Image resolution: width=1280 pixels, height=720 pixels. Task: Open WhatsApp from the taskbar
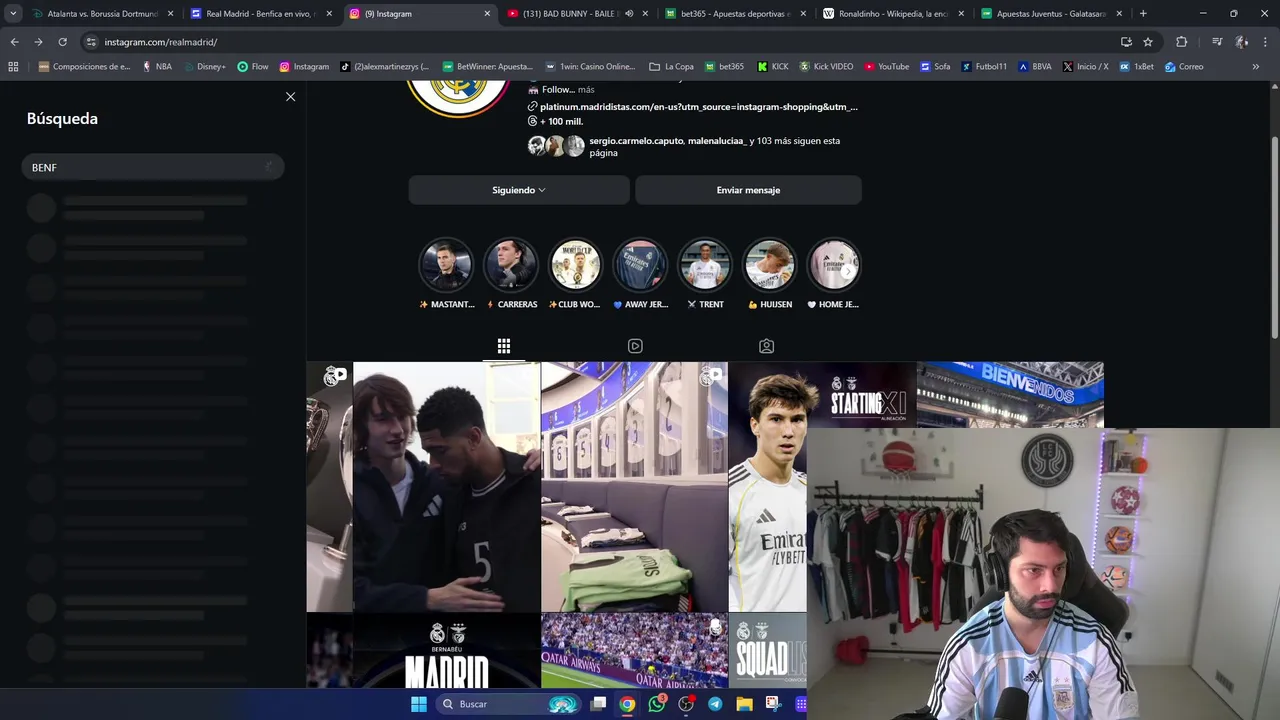click(x=657, y=704)
